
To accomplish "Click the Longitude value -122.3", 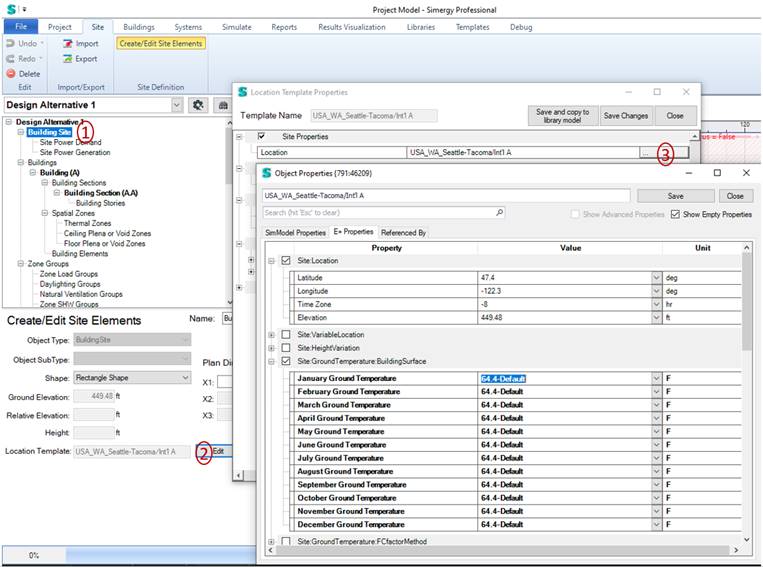I will pyautogui.click(x=564, y=291).
